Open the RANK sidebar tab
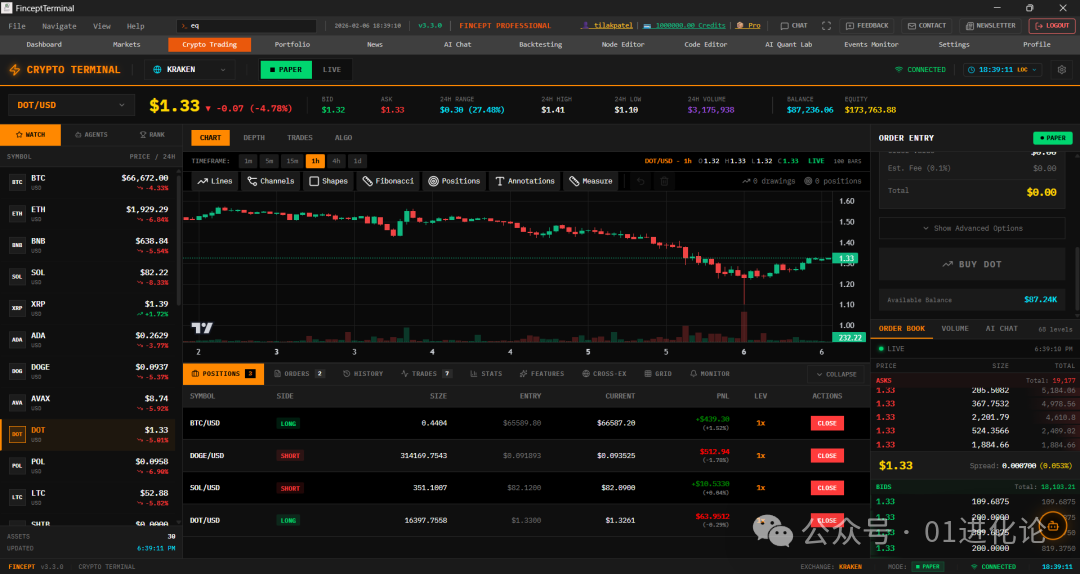The height and width of the screenshot is (574, 1080). coord(152,135)
